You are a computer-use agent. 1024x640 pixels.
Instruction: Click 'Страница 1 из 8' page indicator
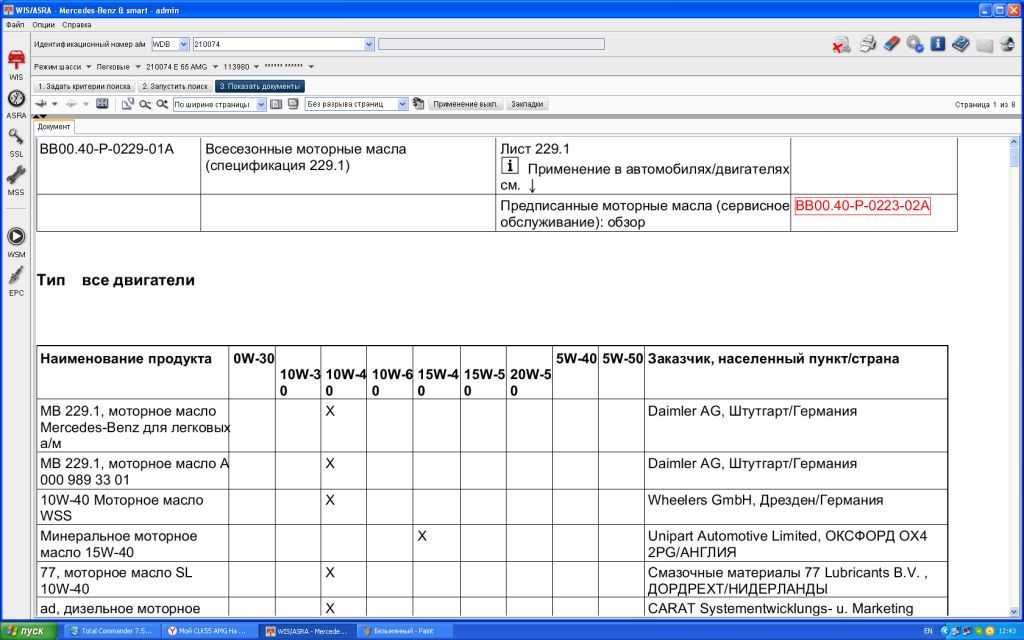(x=985, y=104)
